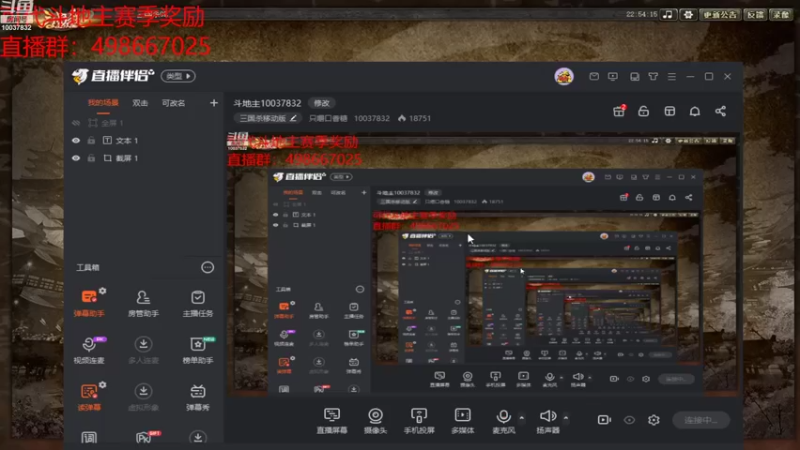Open the notification bell
Image resolution: width=800 pixels, height=450 pixels.
pos(695,111)
